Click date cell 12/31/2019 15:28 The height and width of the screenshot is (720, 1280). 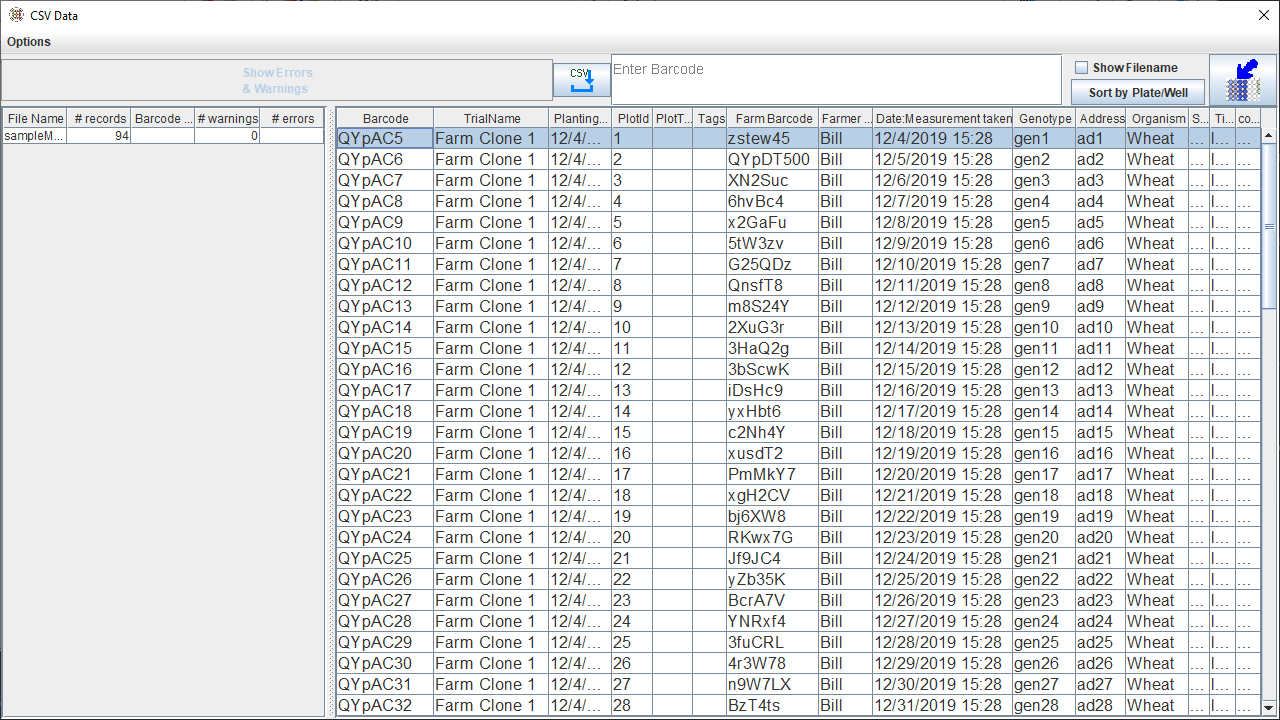(x=943, y=705)
